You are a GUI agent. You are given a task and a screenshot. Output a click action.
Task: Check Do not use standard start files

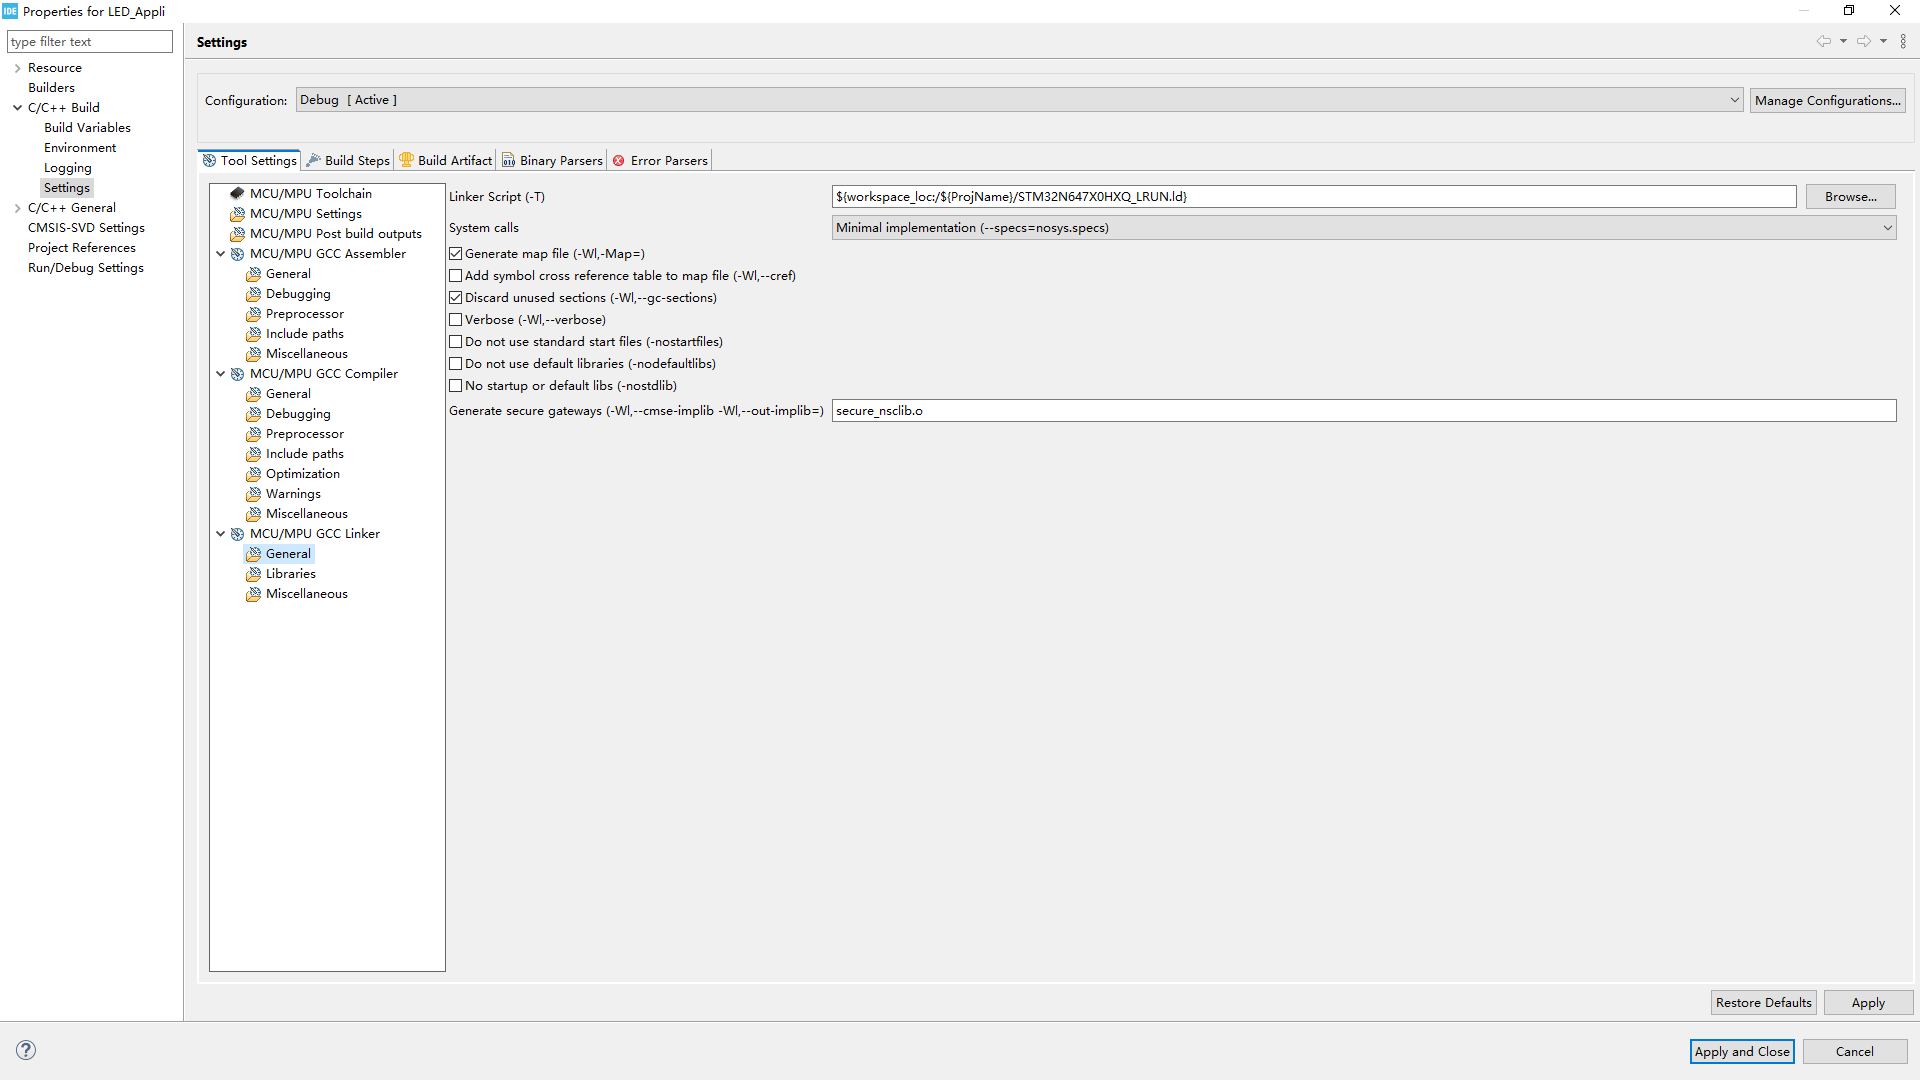tap(456, 342)
